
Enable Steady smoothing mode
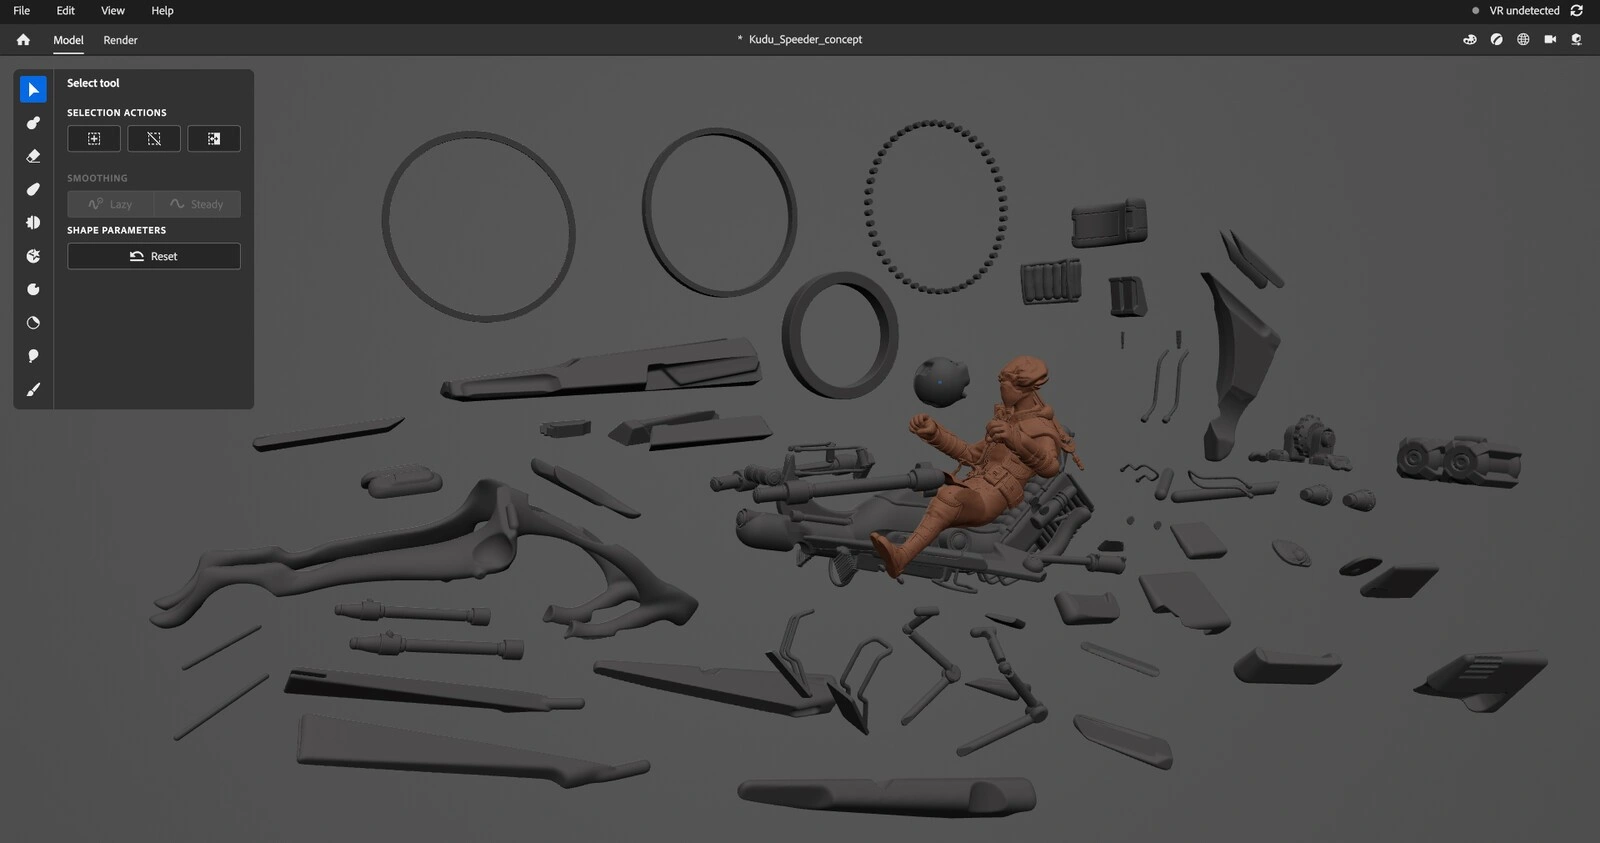[197, 204]
